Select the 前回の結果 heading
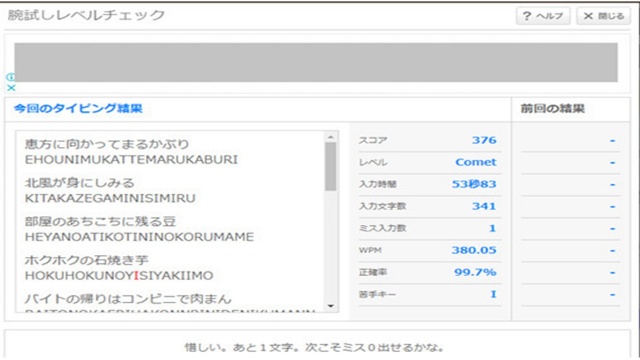Screen dimensions: 640x360 pyautogui.click(x=553, y=109)
